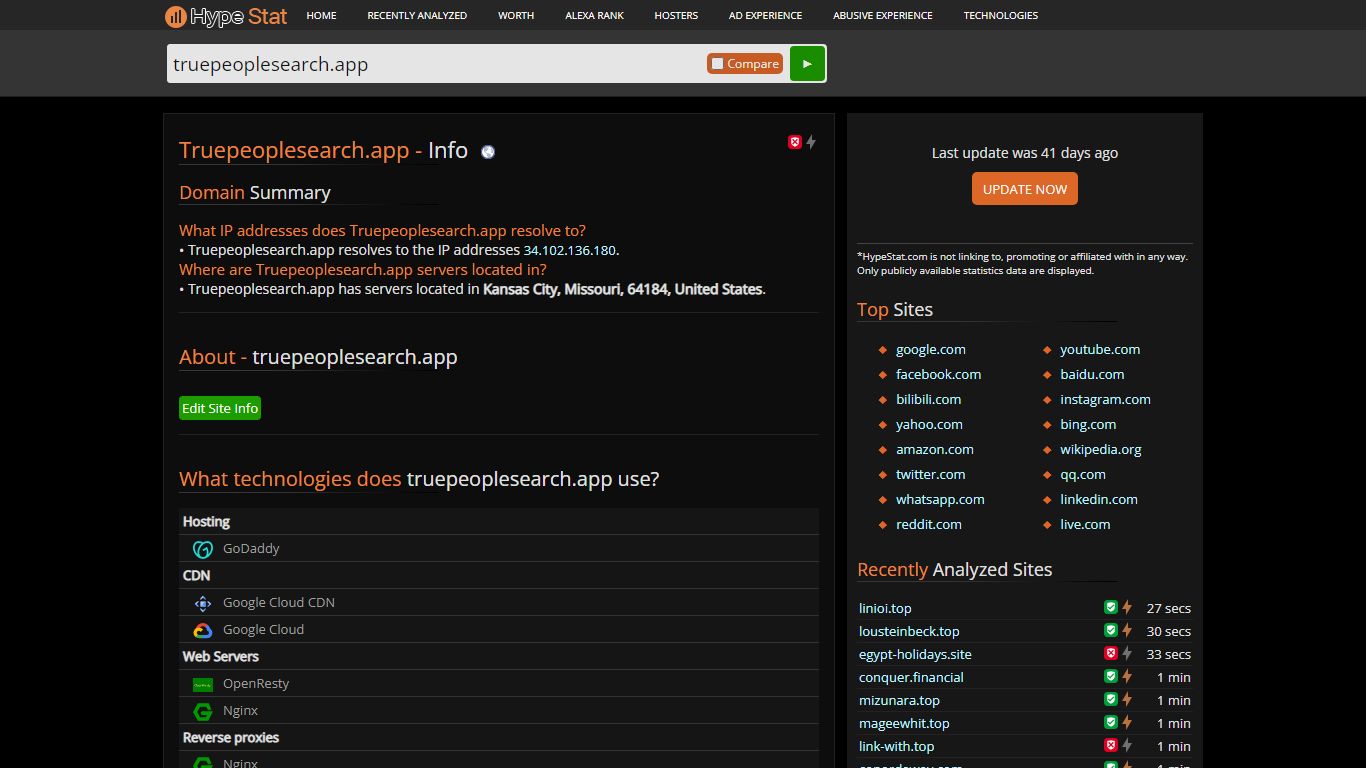The width and height of the screenshot is (1366, 768).
Task: Click red shield icon beside egypt-holidays.site
Action: (1110, 653)
